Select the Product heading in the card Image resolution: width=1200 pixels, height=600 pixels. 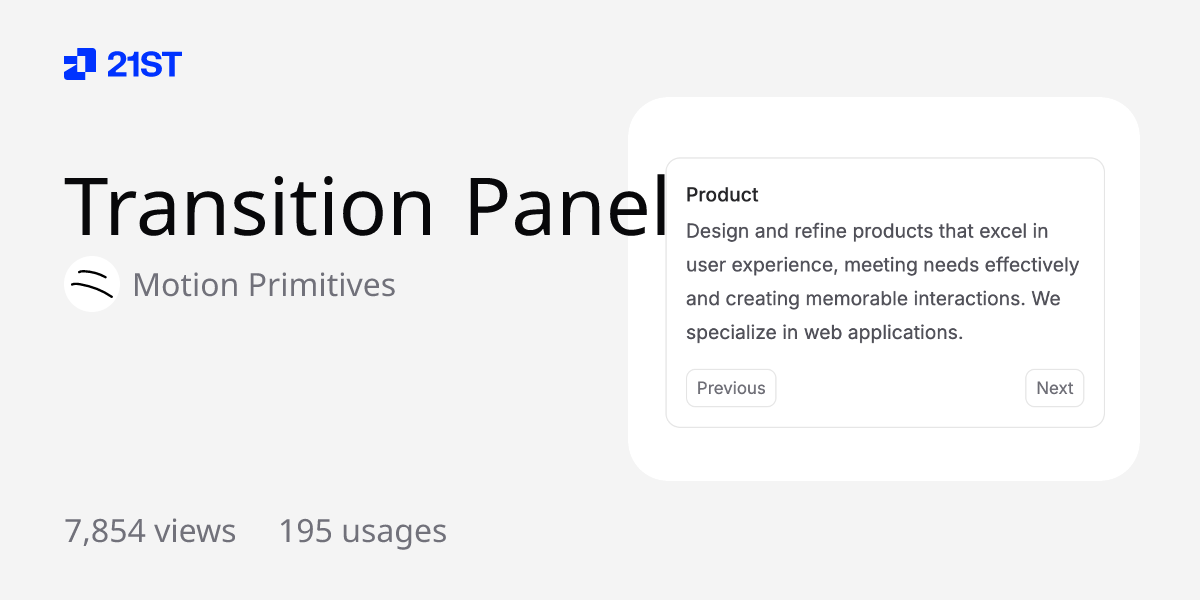click(x=722, y=194)
